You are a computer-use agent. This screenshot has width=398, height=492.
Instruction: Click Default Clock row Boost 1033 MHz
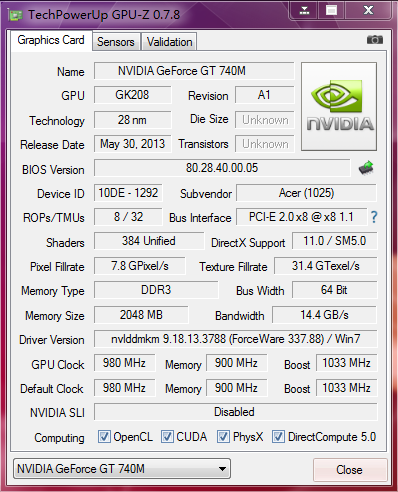click(x=346, y=388)
